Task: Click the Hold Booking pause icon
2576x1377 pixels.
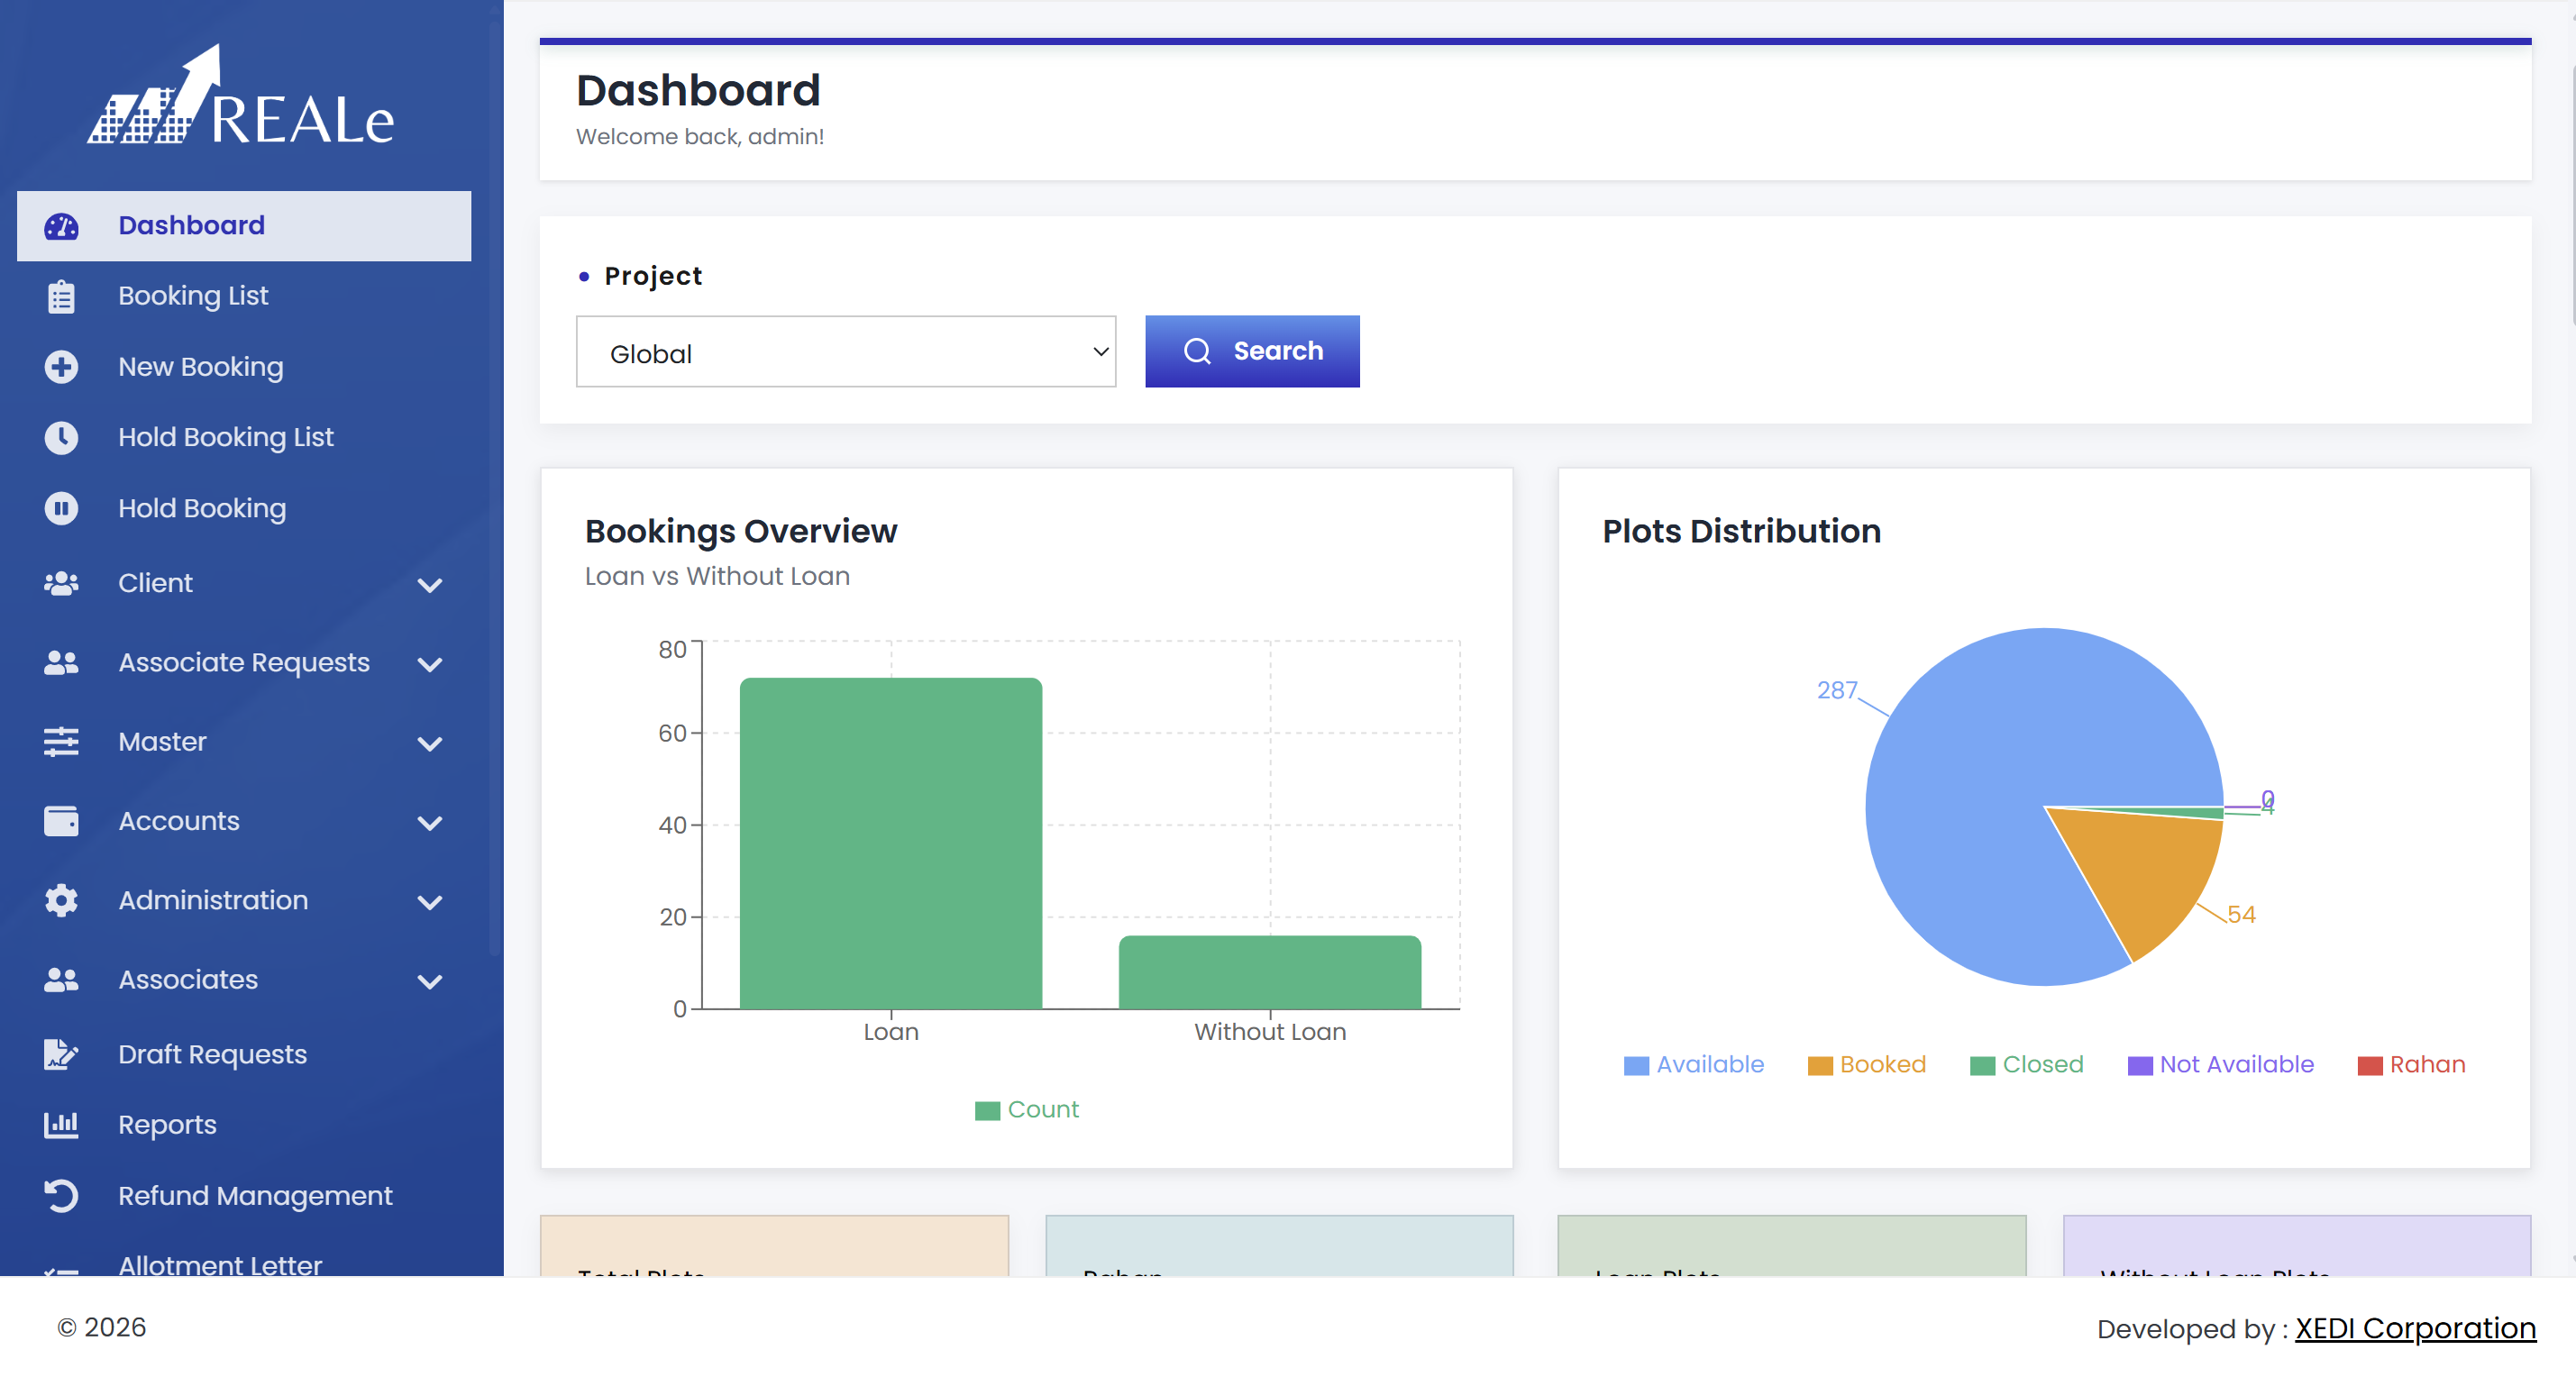Action: [61, 508]
